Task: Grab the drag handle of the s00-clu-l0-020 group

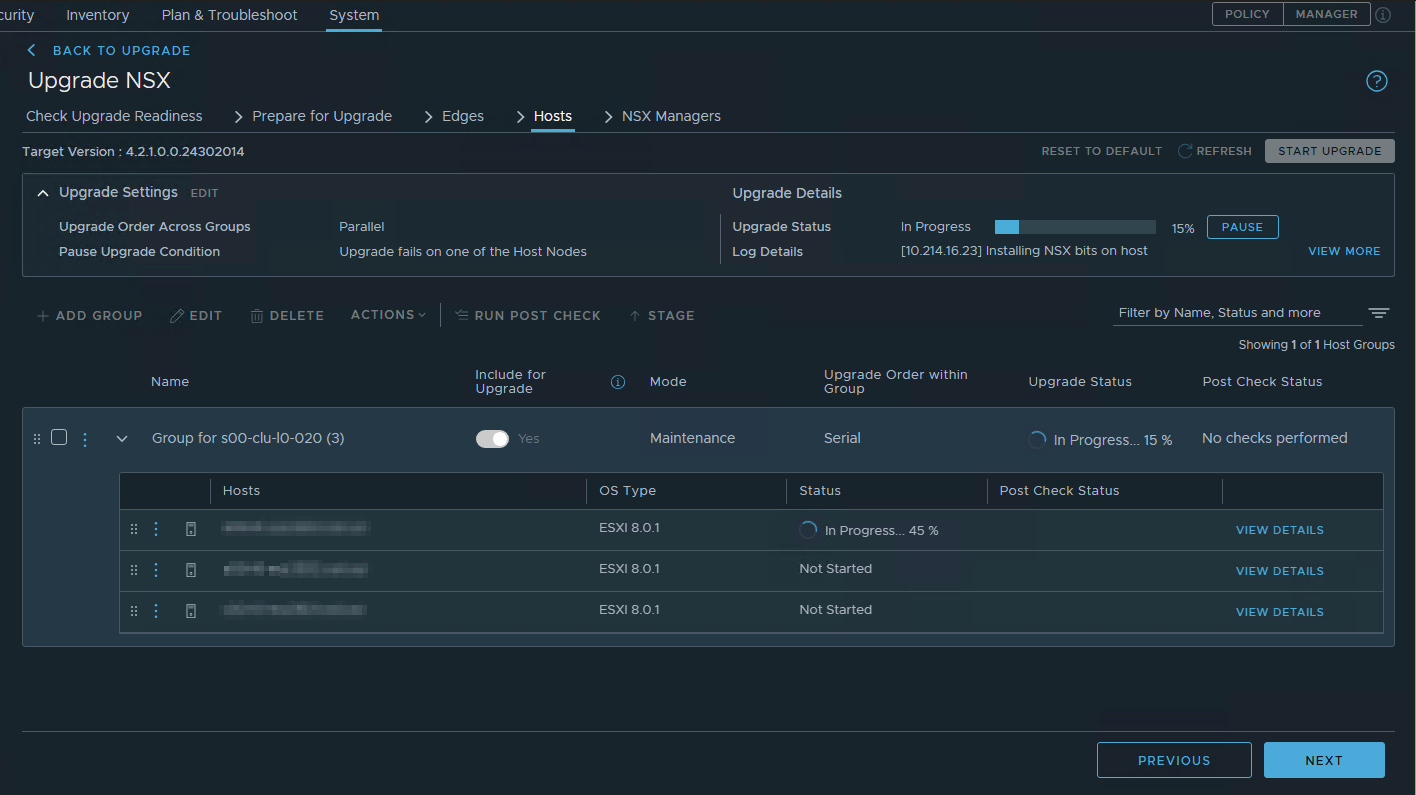Action: click(x=37, y=438)
